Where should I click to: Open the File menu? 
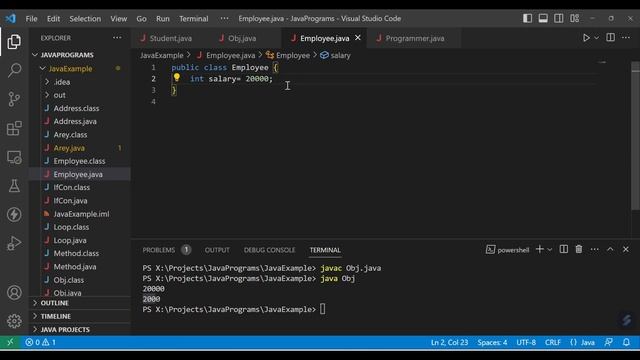(x=31, y=18)
